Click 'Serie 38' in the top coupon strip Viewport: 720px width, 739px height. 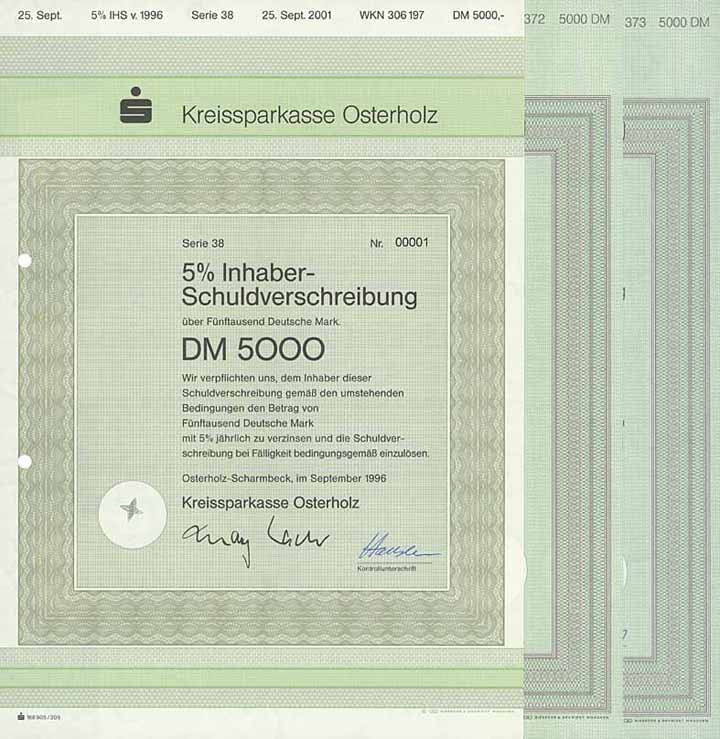(x=212, y=15)
